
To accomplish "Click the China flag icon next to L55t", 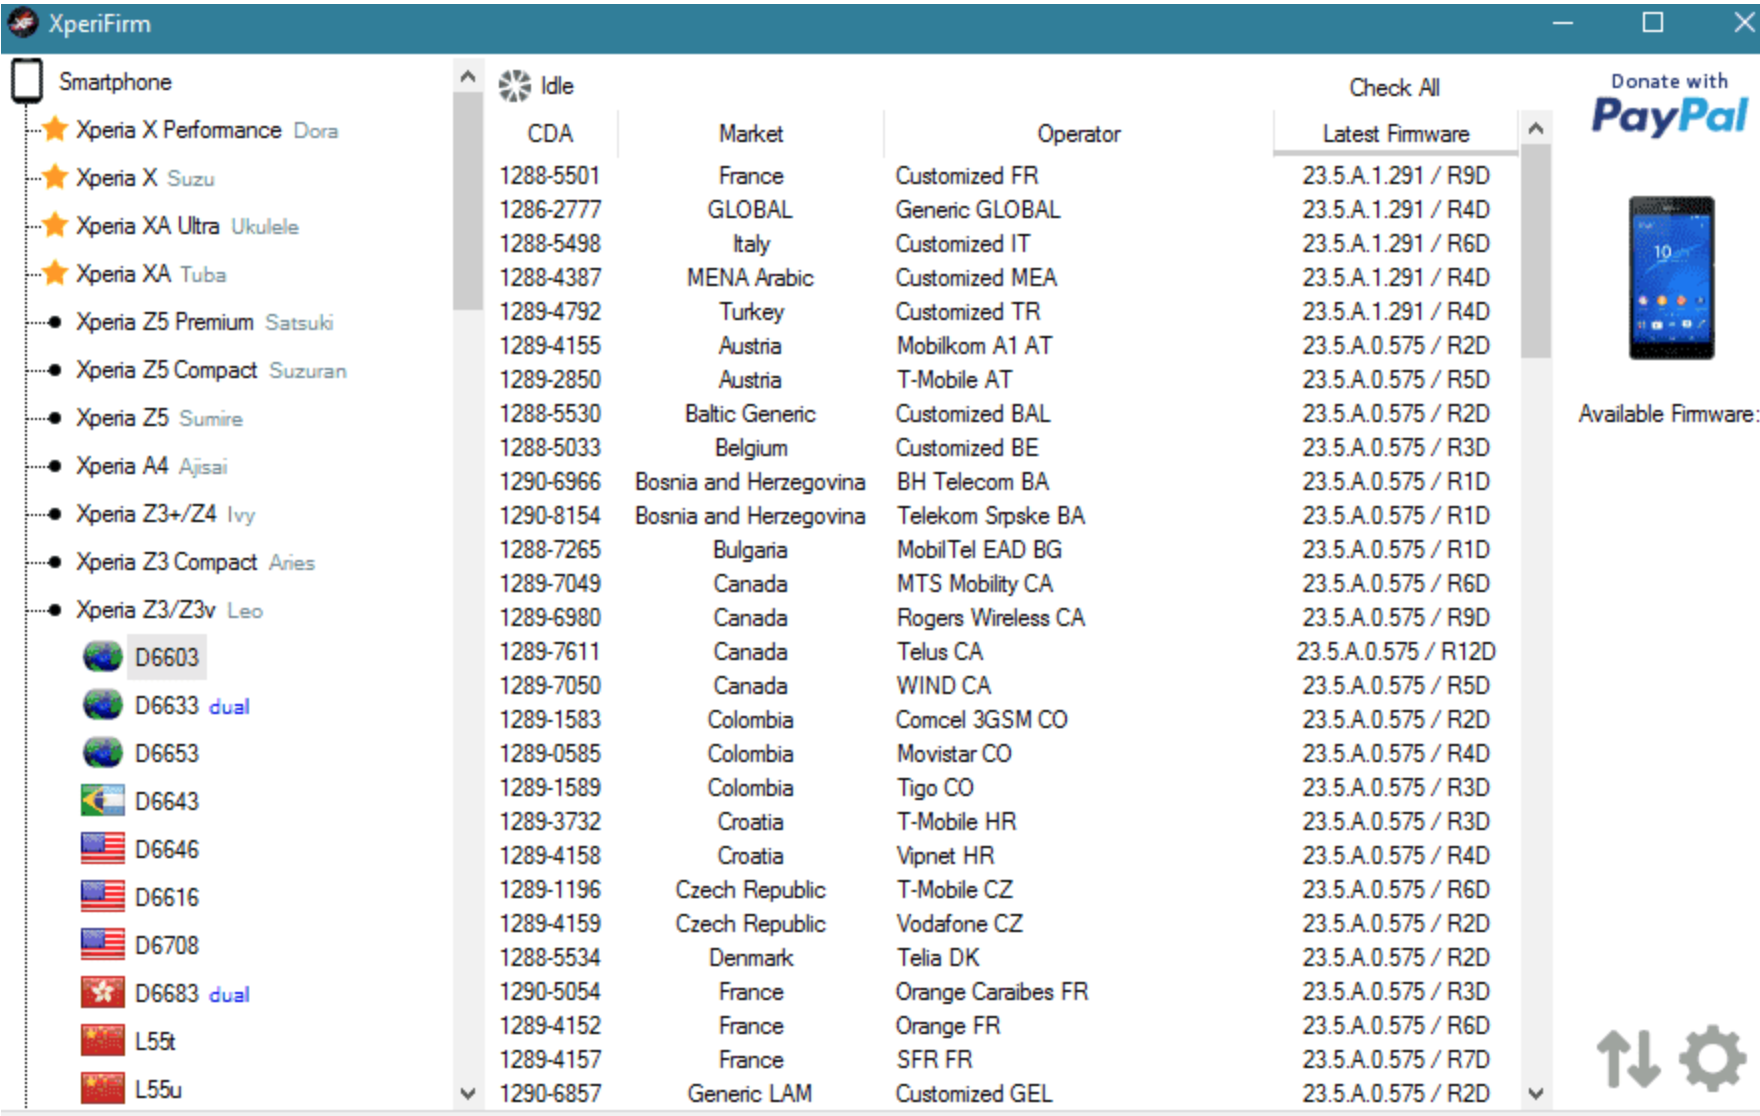I will [x=102, y=1041].
